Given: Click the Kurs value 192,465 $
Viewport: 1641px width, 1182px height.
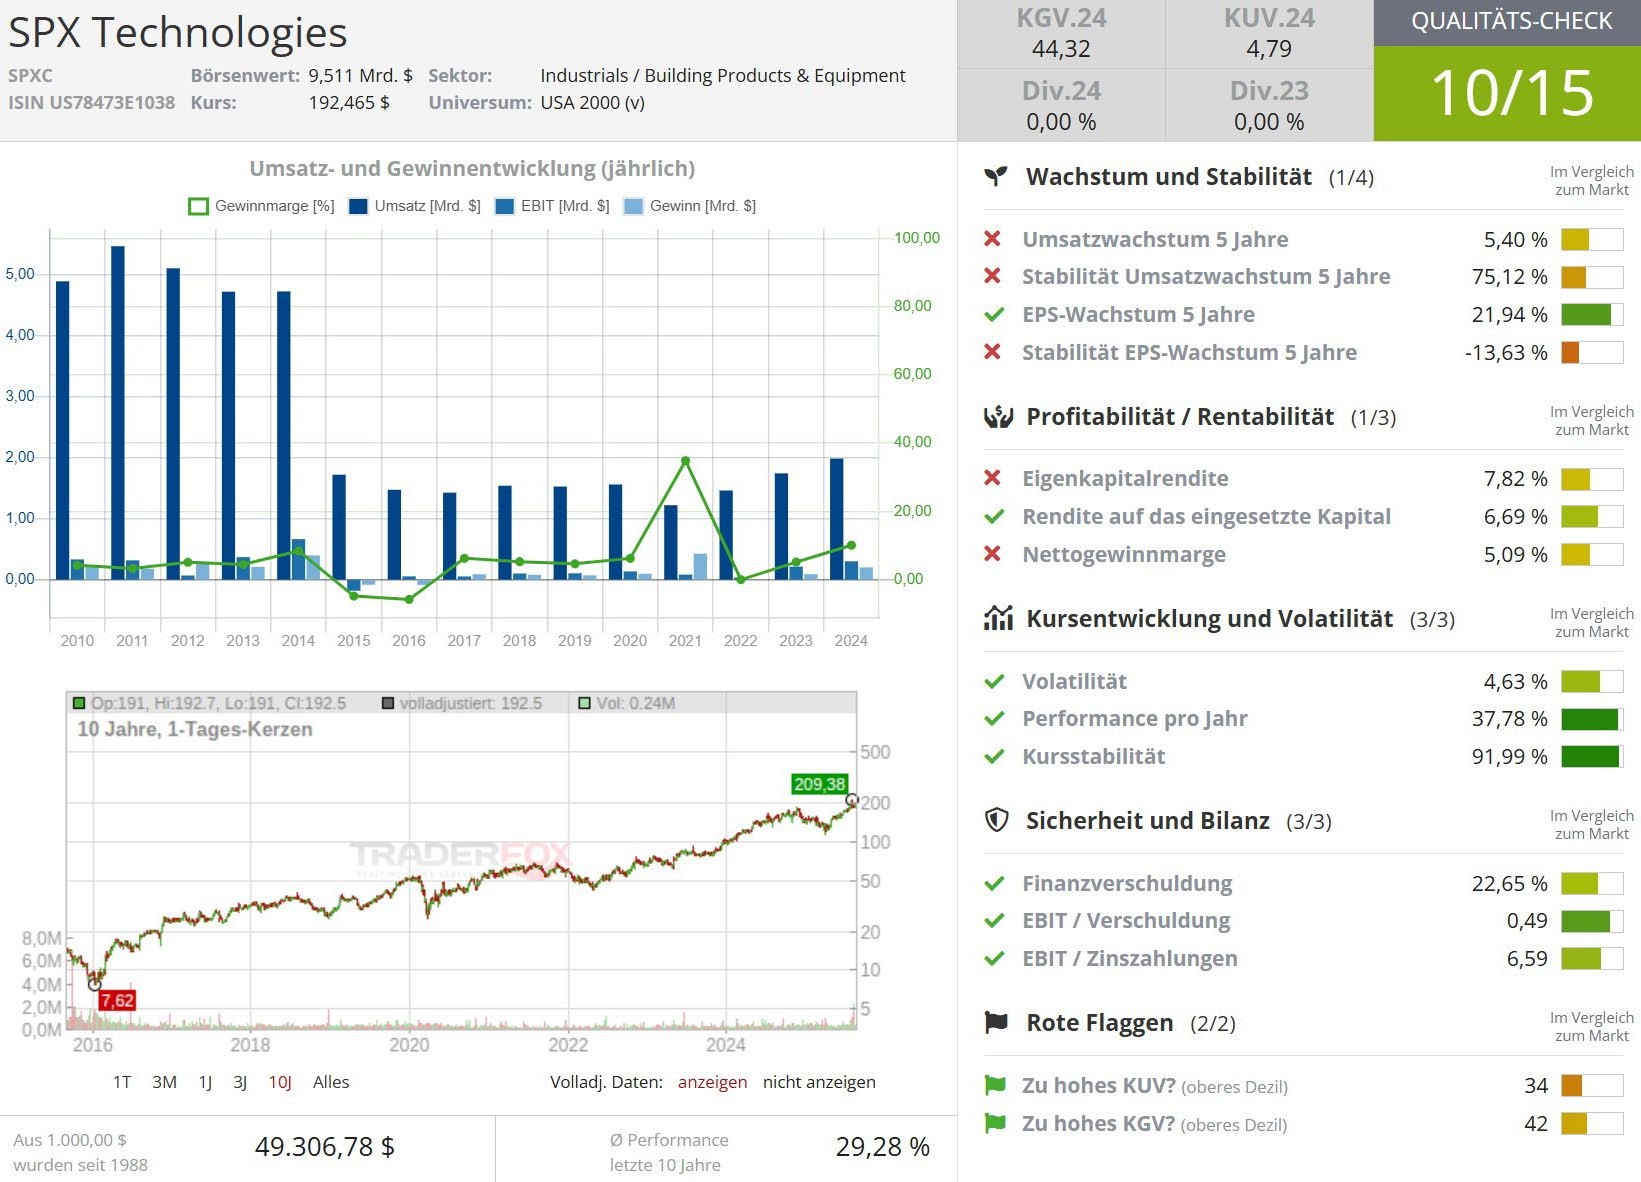Looking at the screenshot, I should pyautogui.click(x=349, y=102).
